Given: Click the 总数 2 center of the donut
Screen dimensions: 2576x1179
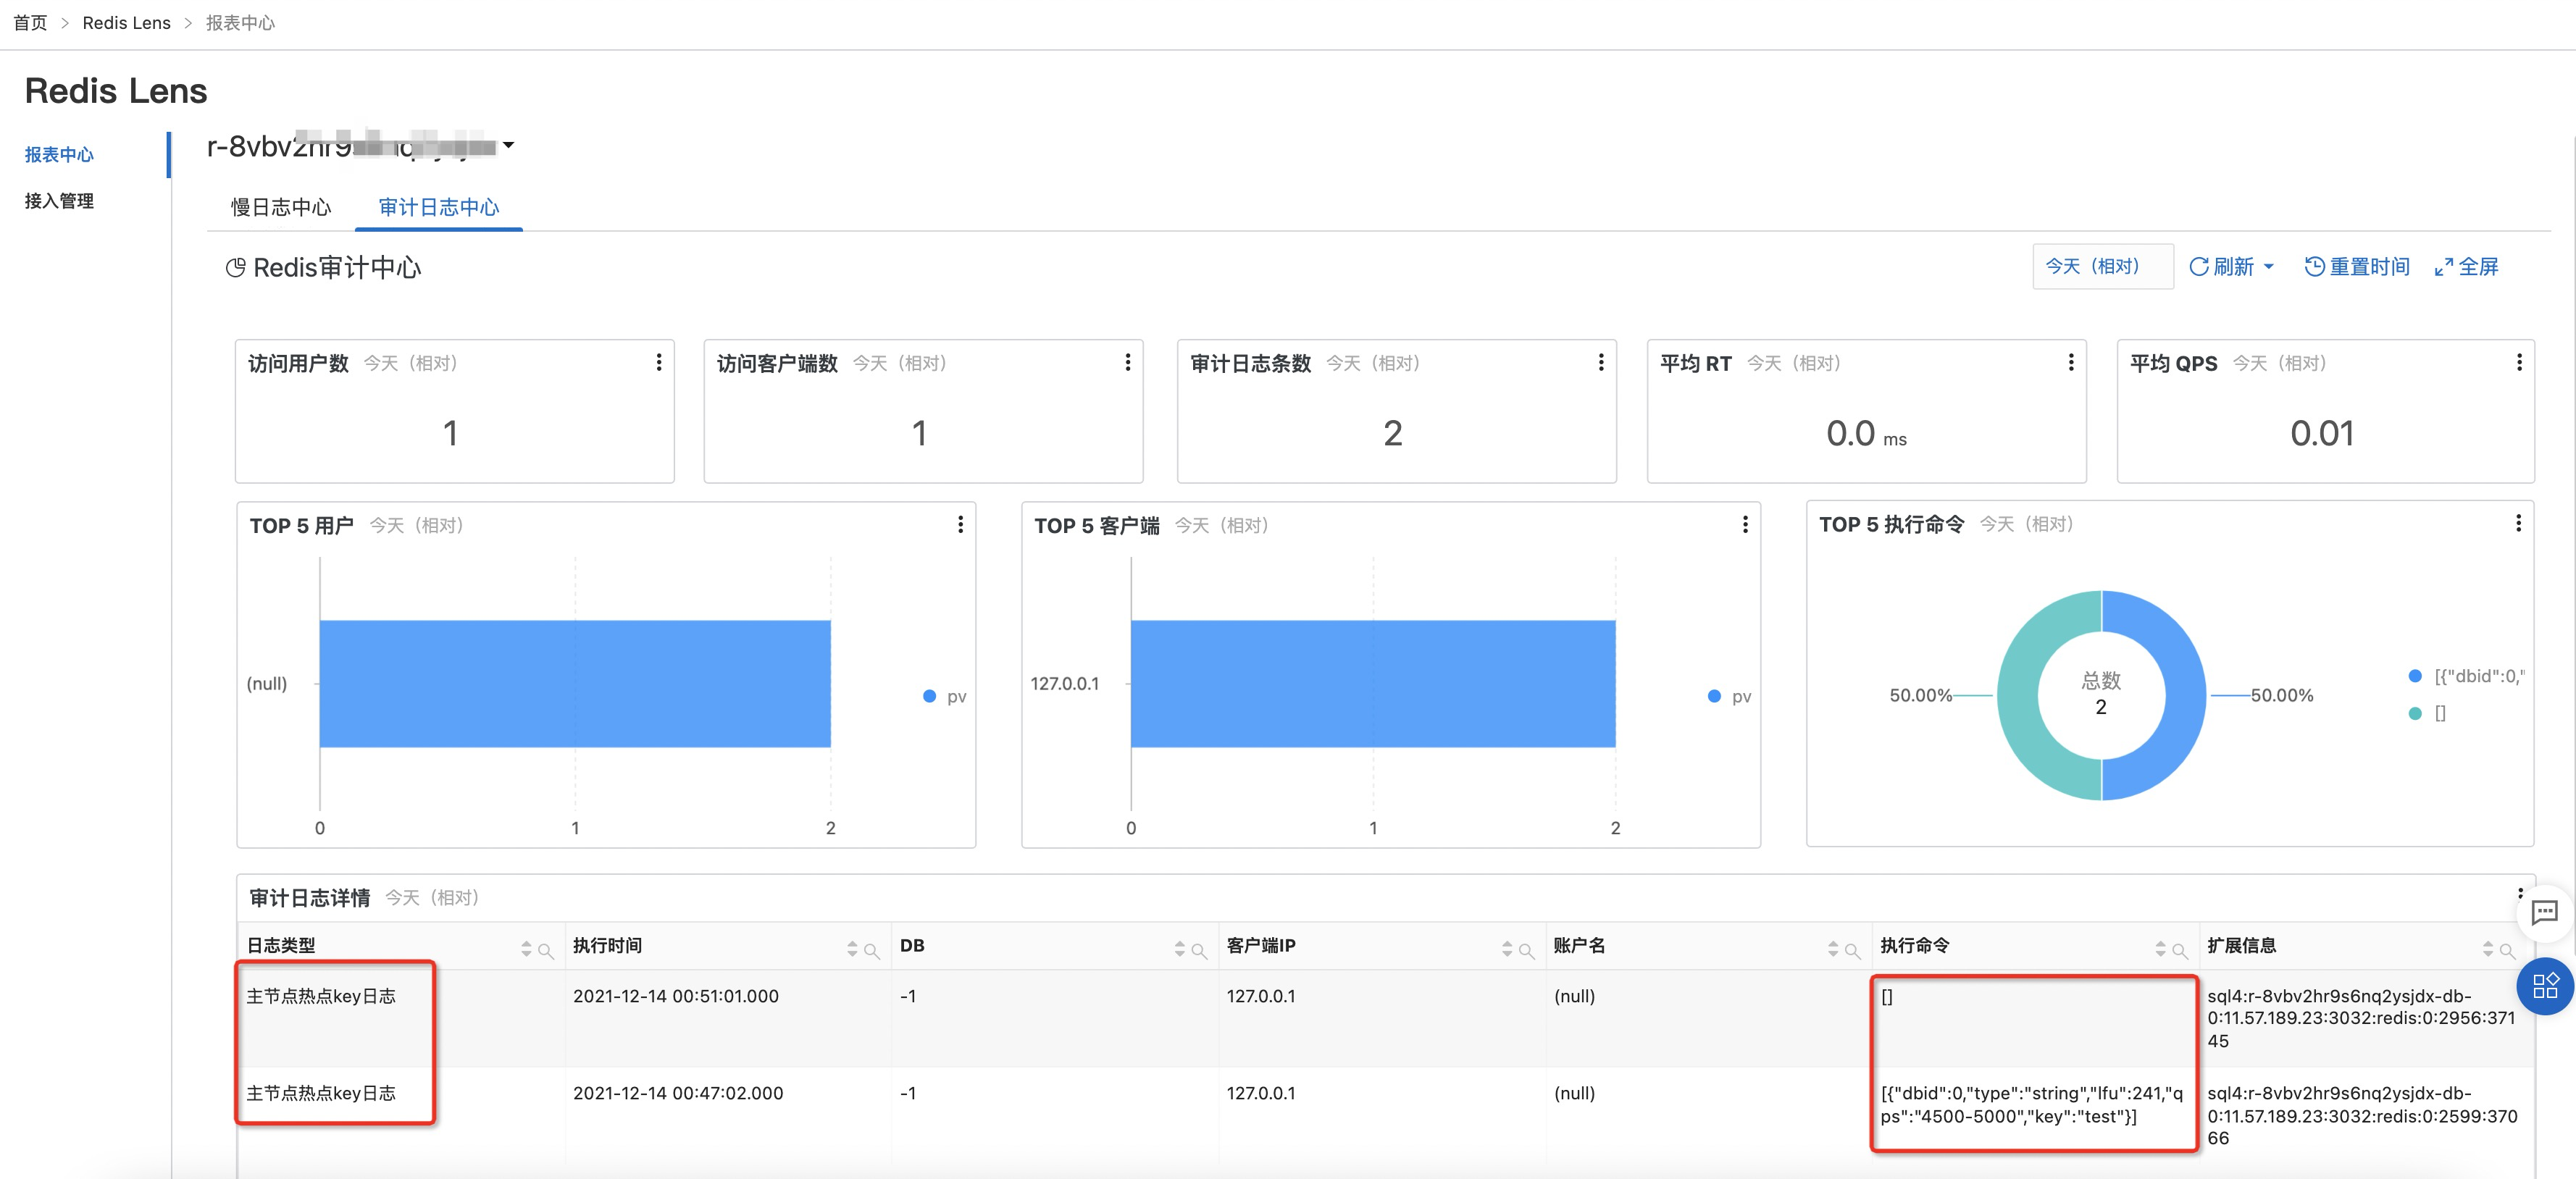Looking at the screenshot, I should pyautogui.click(x=2101, y=694).
